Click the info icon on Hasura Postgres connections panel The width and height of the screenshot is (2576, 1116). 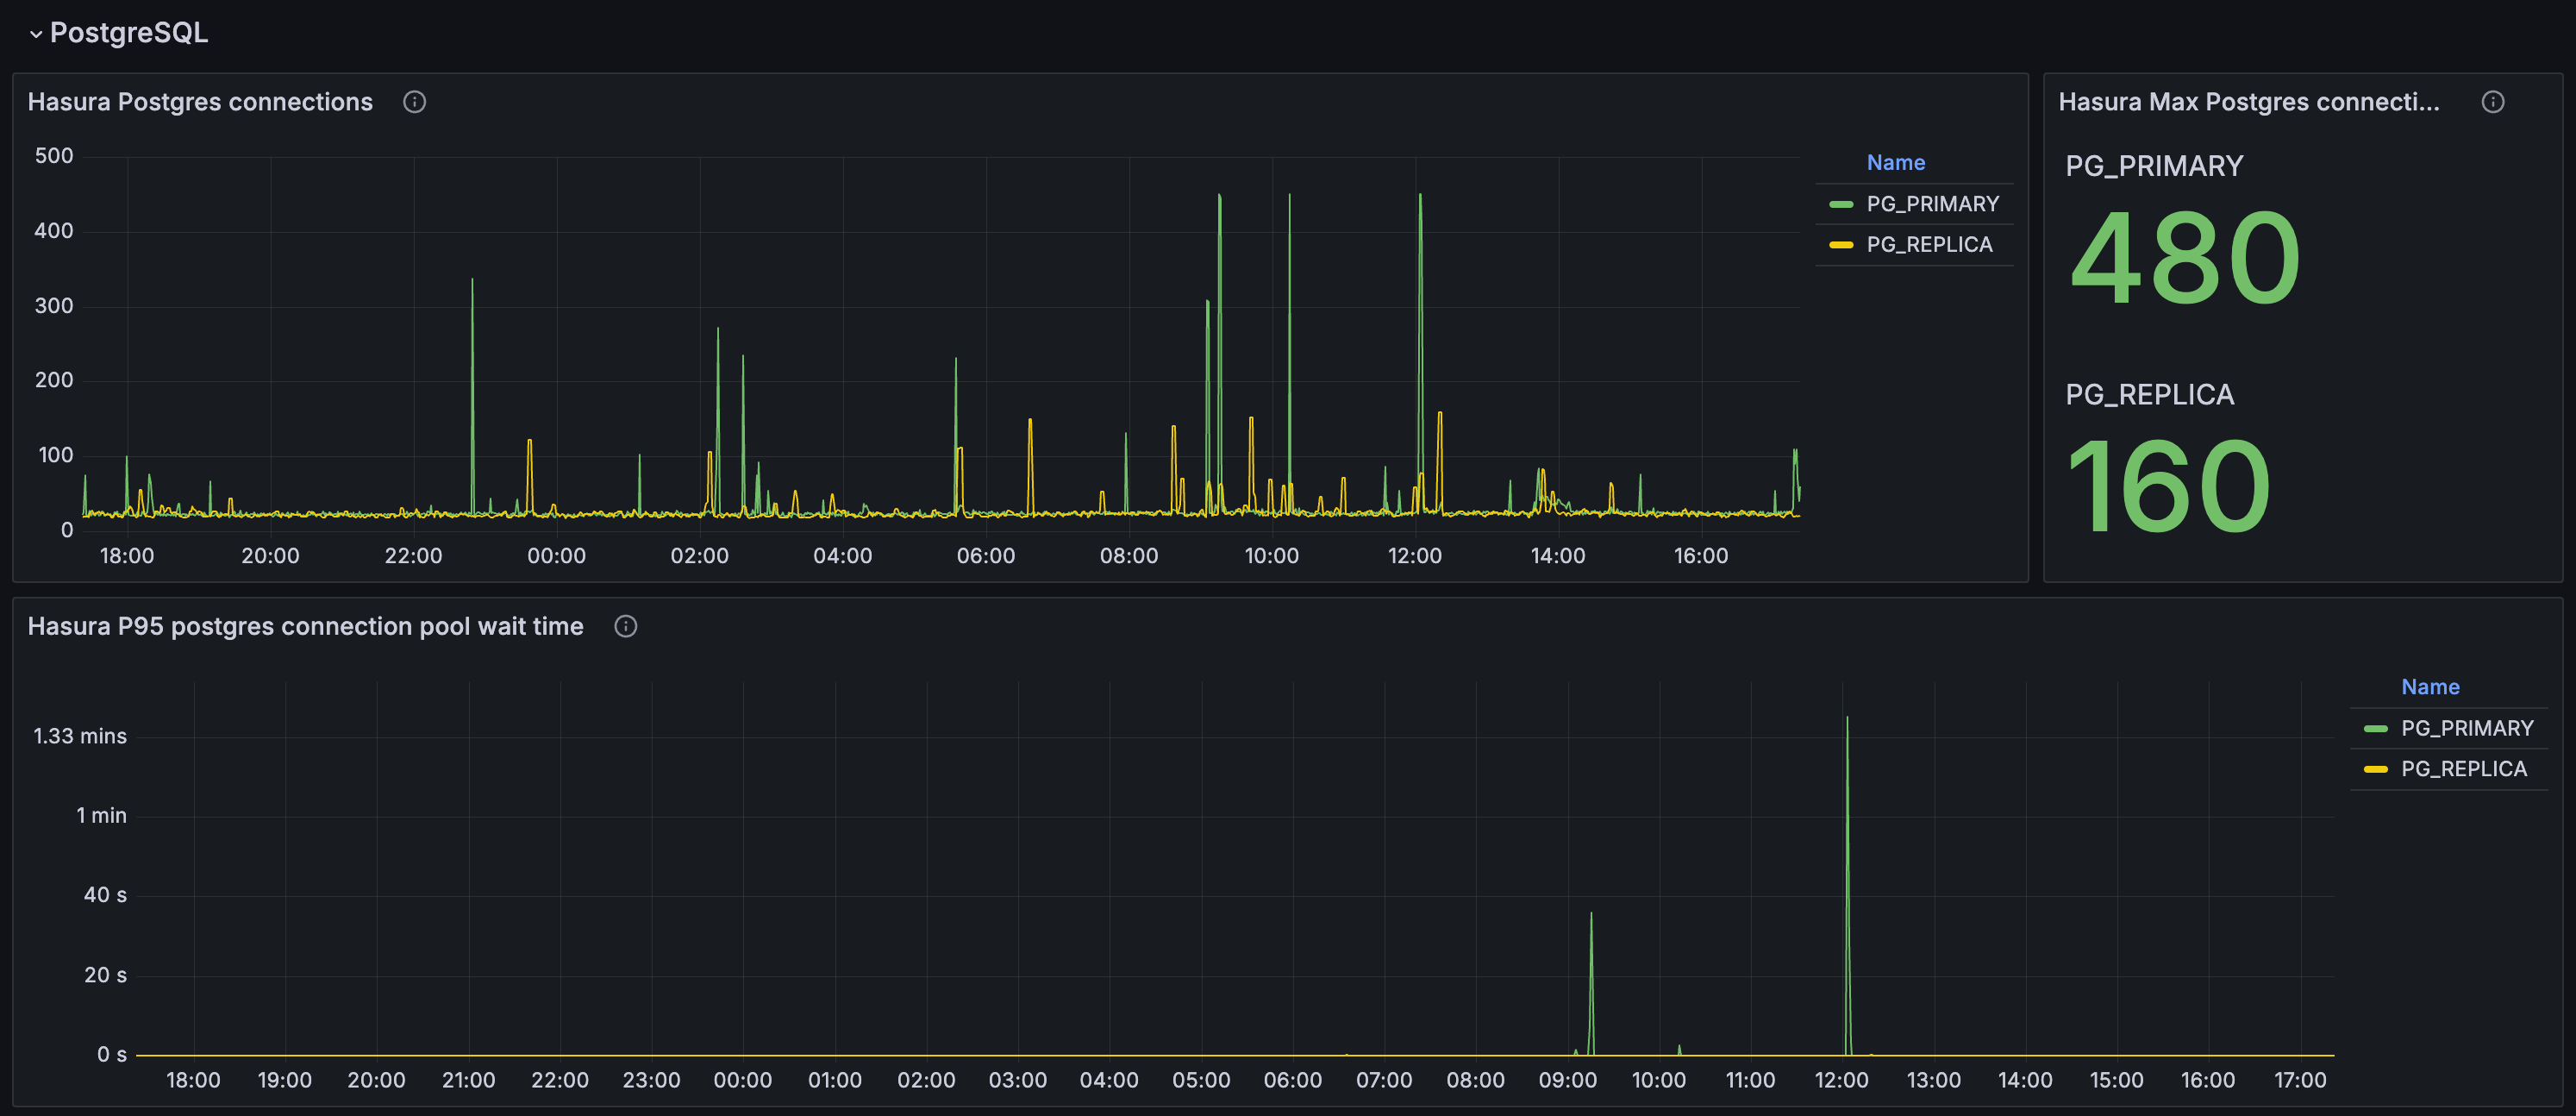415,101
